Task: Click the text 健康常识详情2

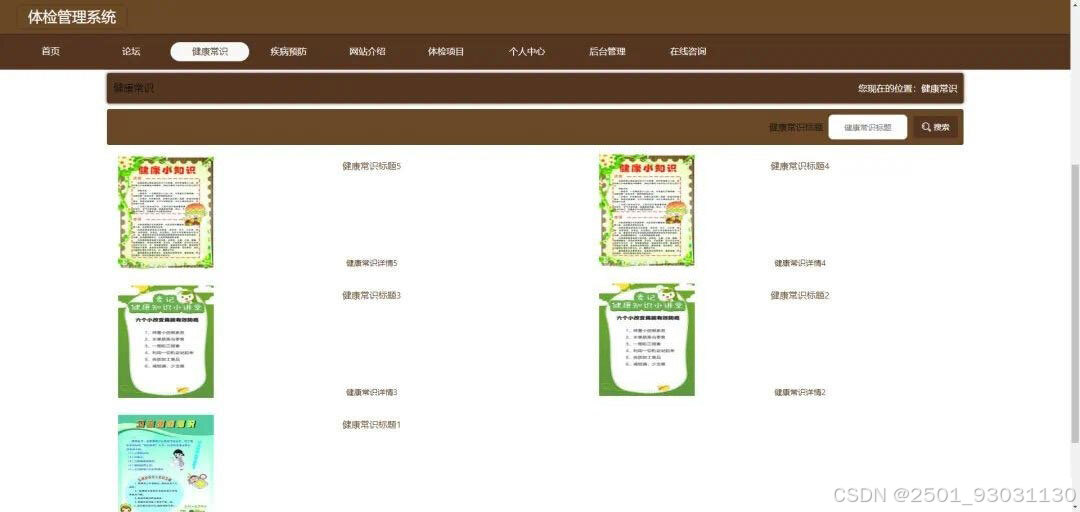Action: [800, 392]
